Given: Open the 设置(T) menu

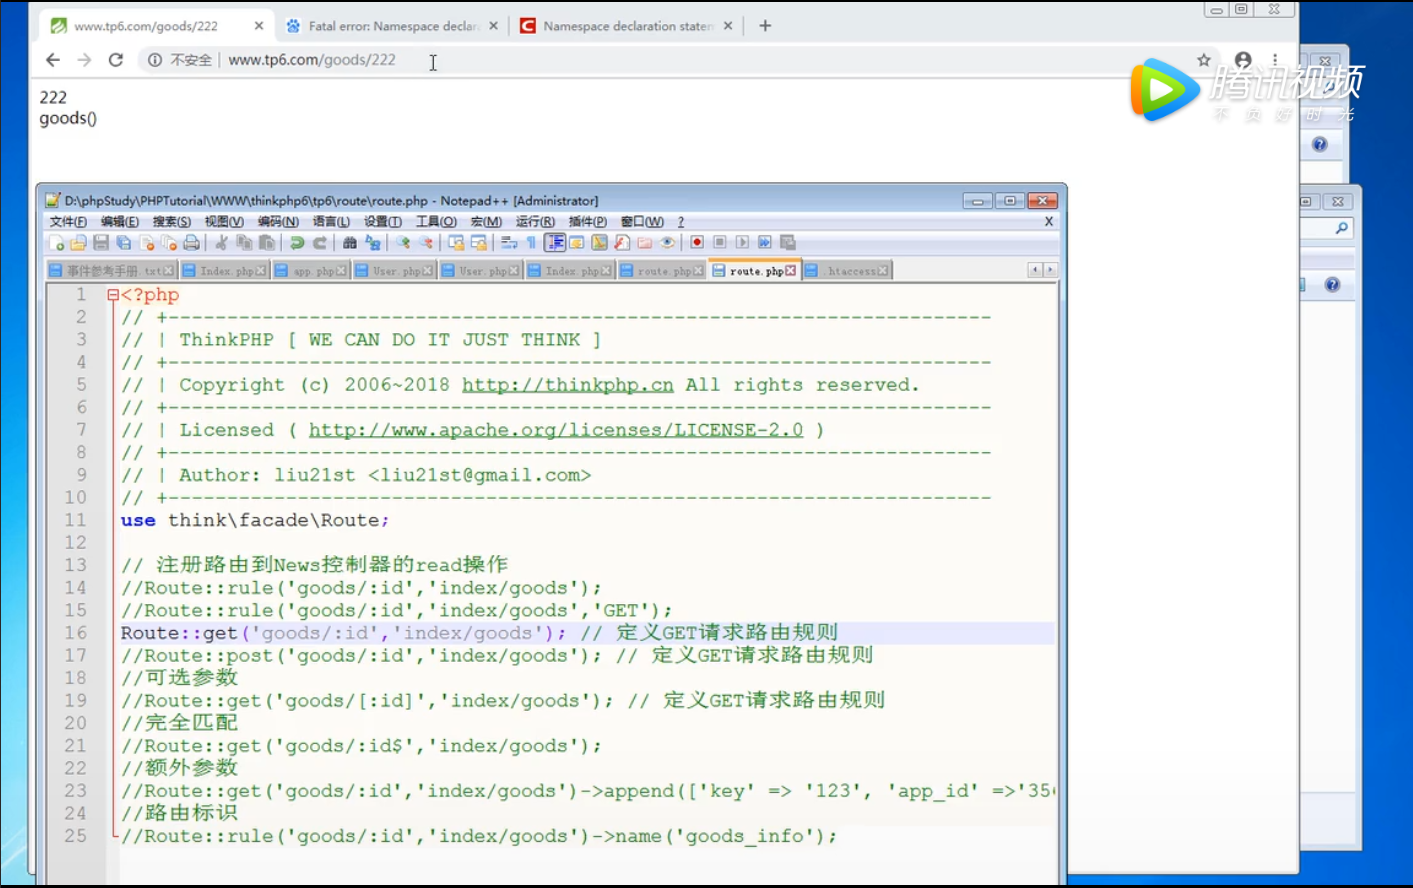Looking at the screenshot, I should click(x=383, y=222).
